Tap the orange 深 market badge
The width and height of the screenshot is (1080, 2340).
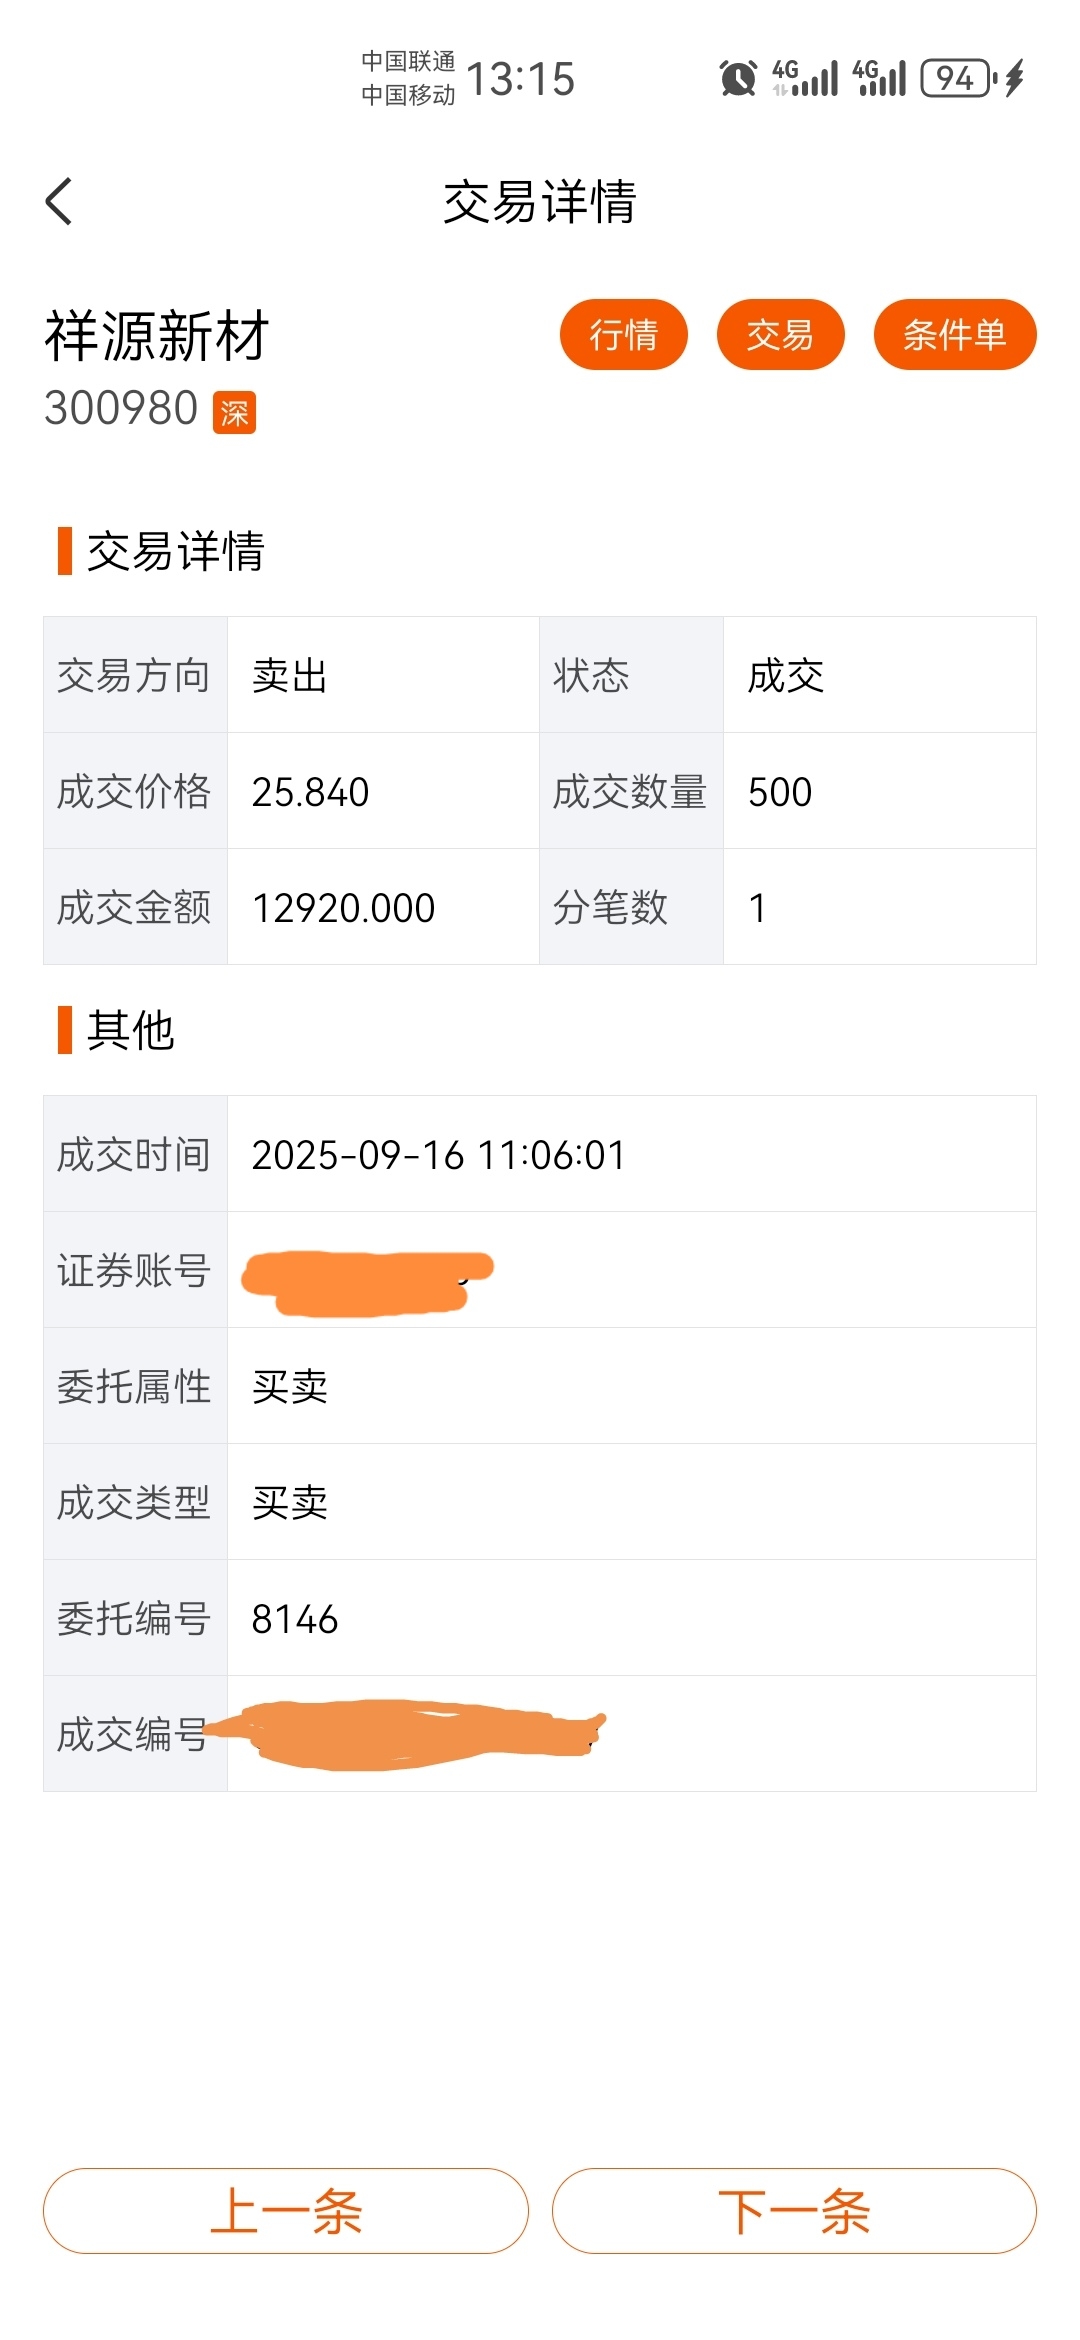point(234,412)
